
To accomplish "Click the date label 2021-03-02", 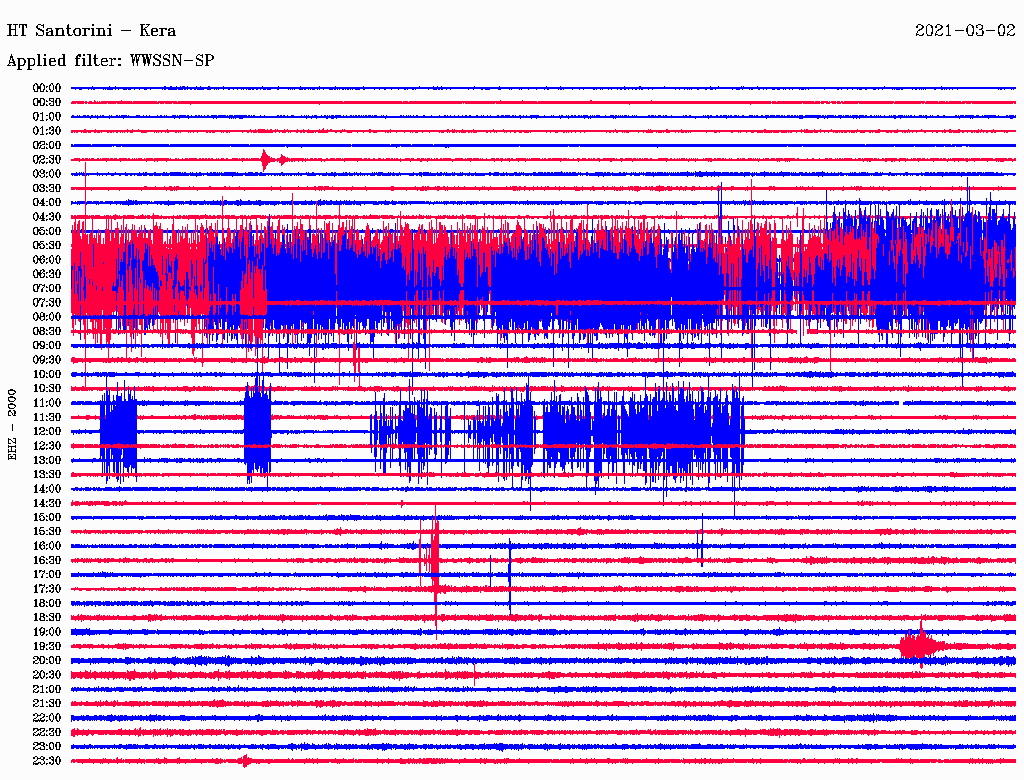I will click(965, 31).
